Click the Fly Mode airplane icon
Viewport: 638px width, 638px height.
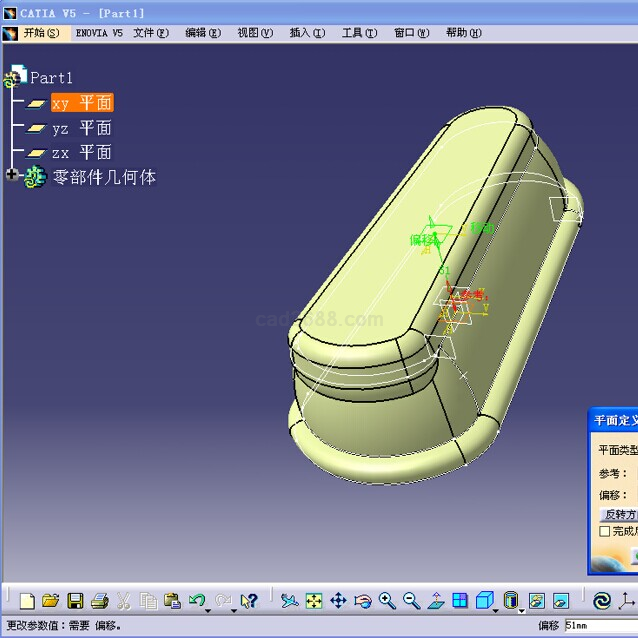(x=289, y=601)
